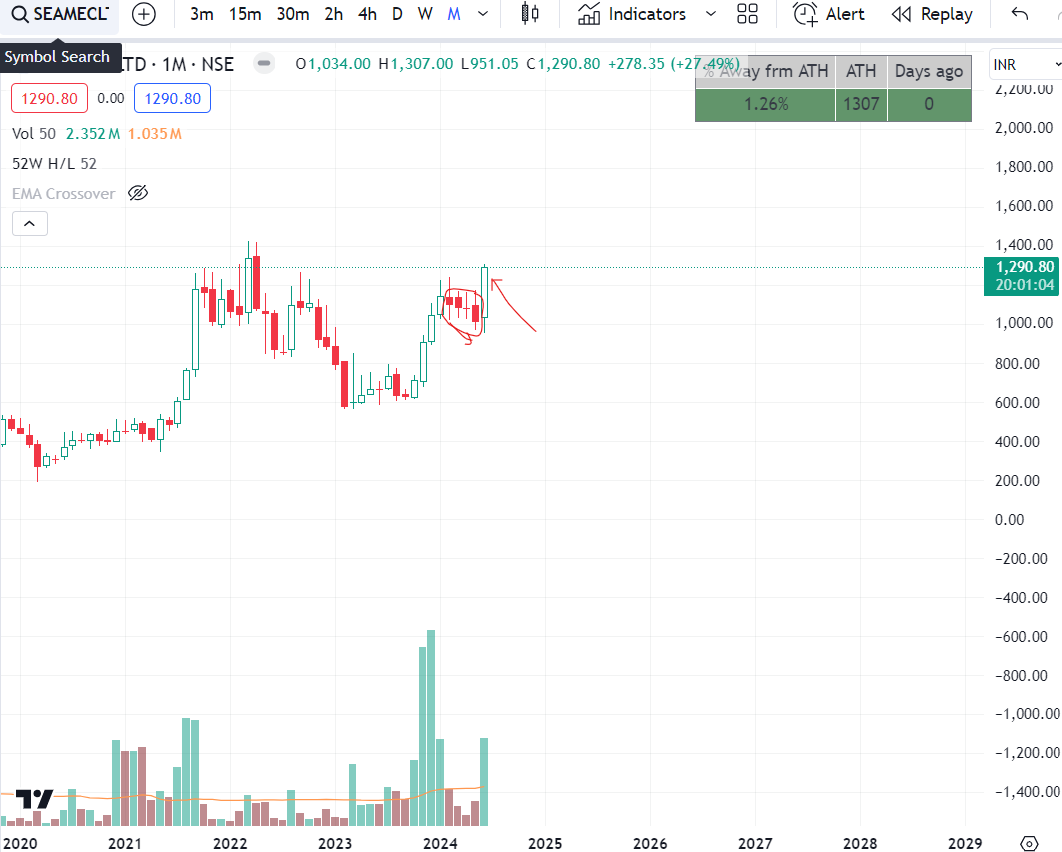
Task: Toggle visibility of EMA Crossover indicator
Action: pyautogui.click(x=138, y=194)
